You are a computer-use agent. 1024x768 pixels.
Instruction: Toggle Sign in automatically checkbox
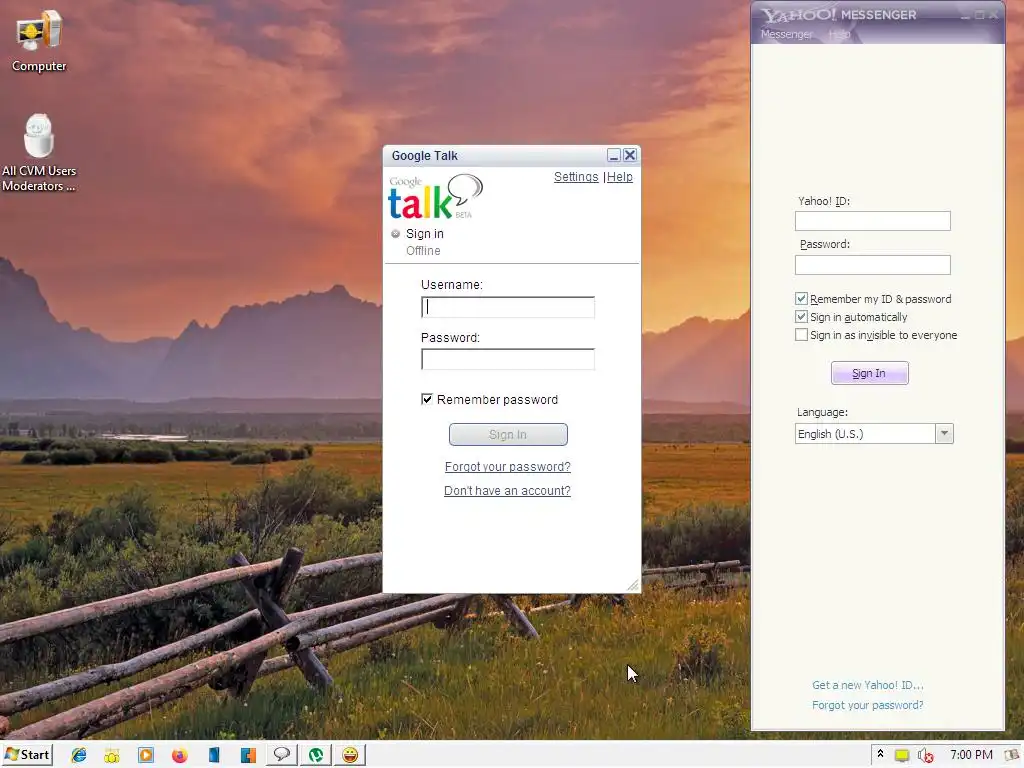(x=801, y=317)
